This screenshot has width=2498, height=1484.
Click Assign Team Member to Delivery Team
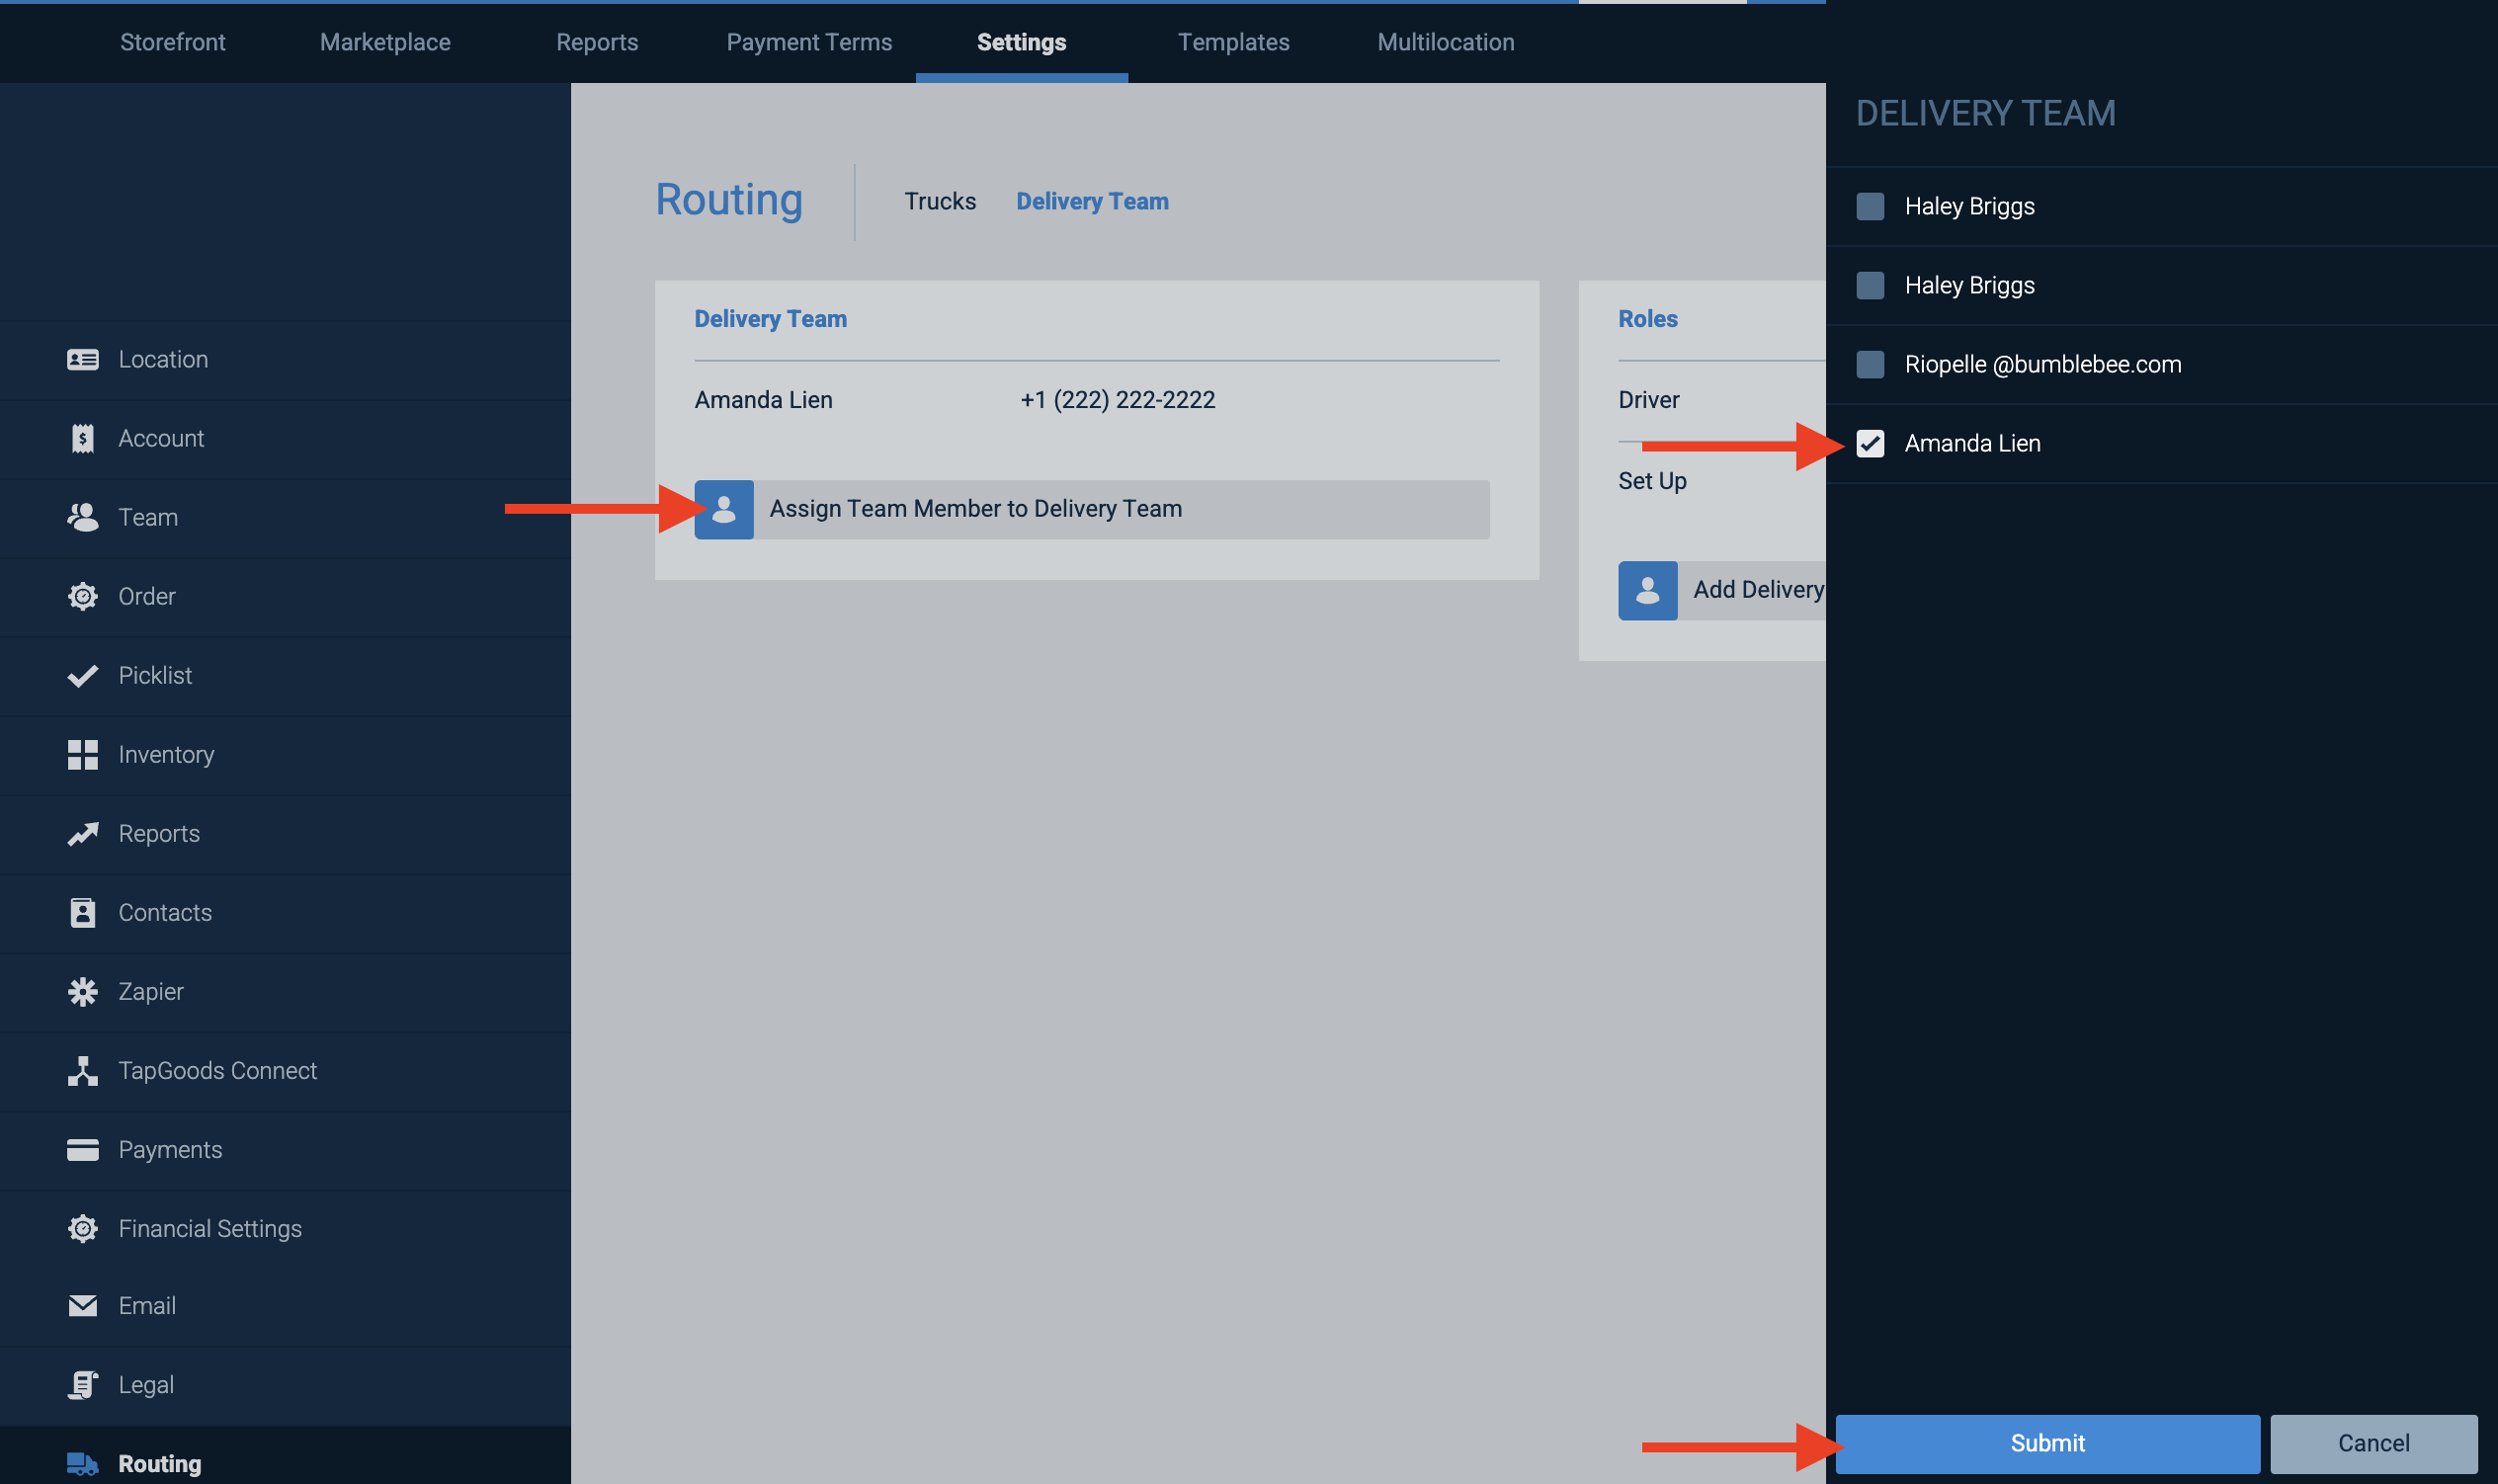click(1092, 510)
